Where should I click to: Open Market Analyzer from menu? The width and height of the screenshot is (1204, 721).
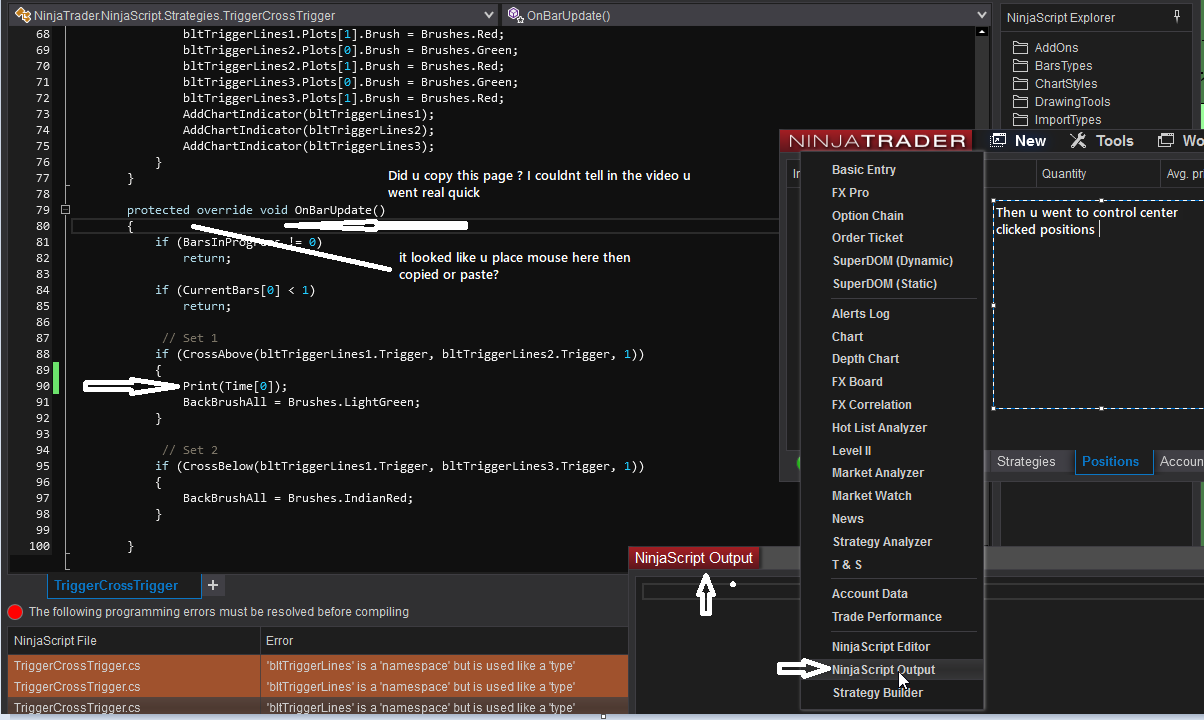point(878,473)
